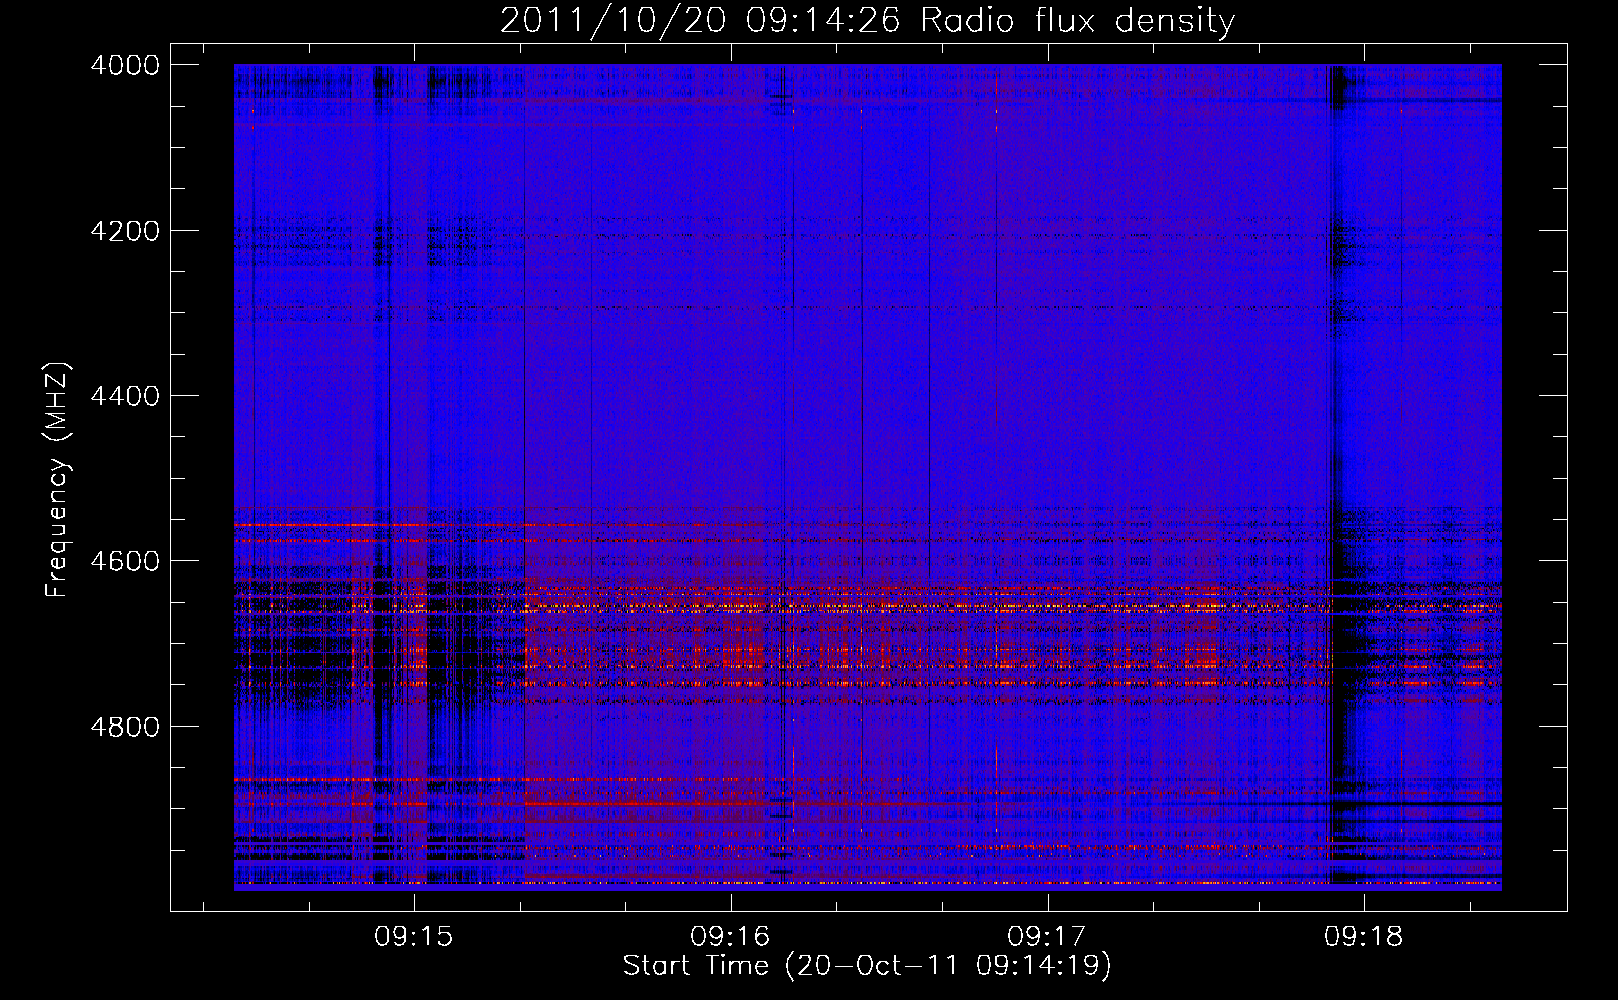Click the "Frequency (MHZ)" axis title
Viewport: 1618px width, 1000px height.
(58, 480)
